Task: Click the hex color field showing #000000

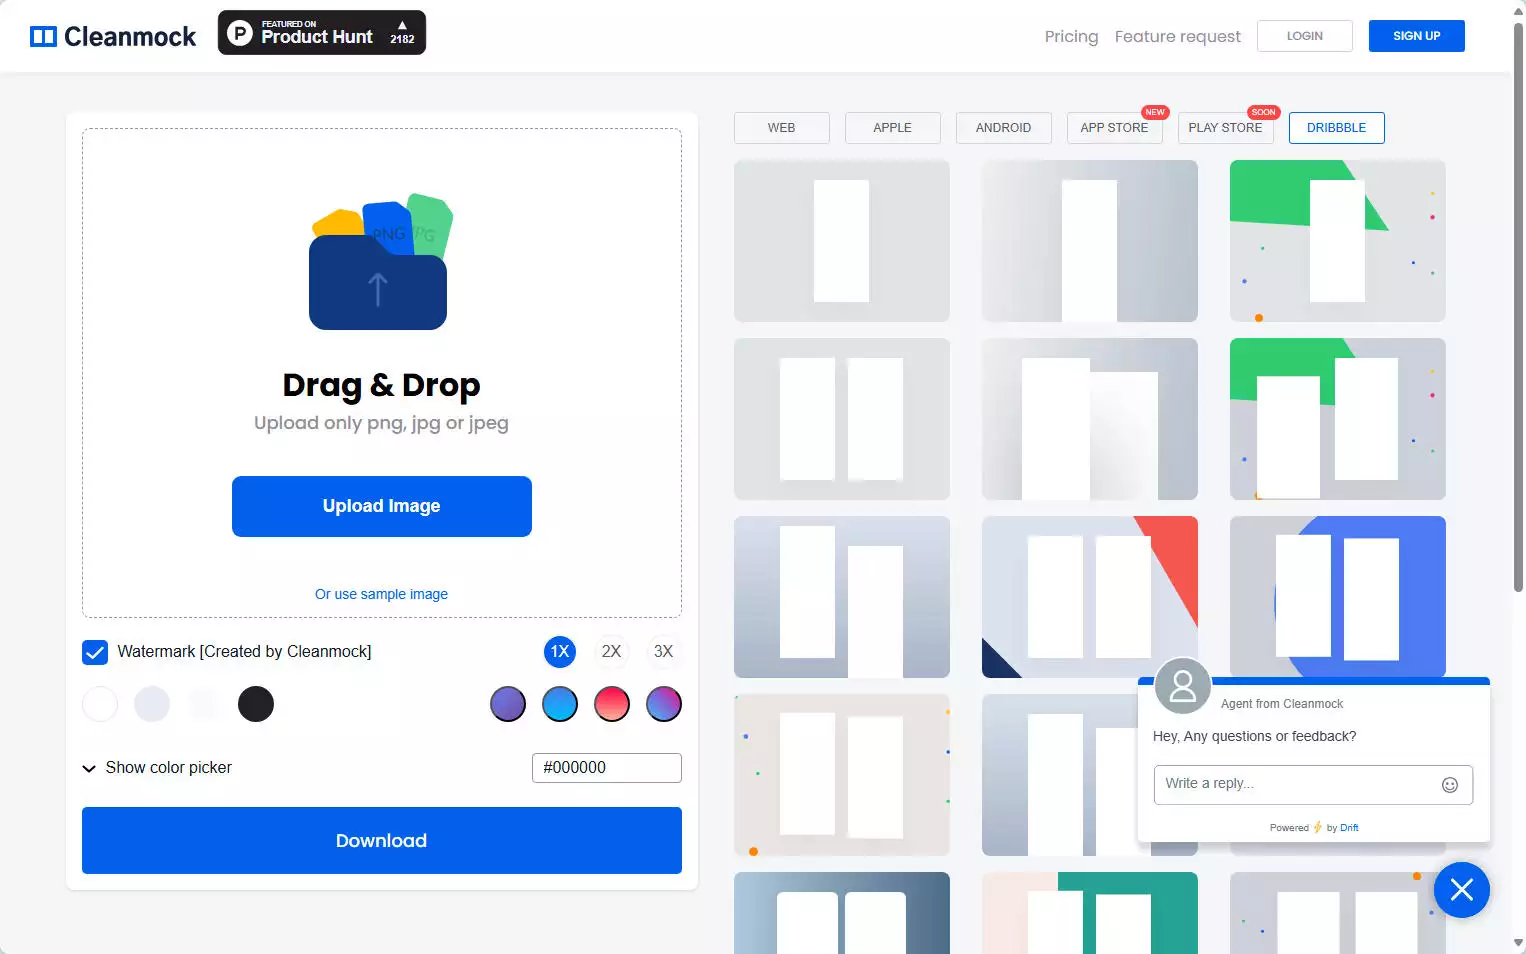Action: [x=607, y=768]
